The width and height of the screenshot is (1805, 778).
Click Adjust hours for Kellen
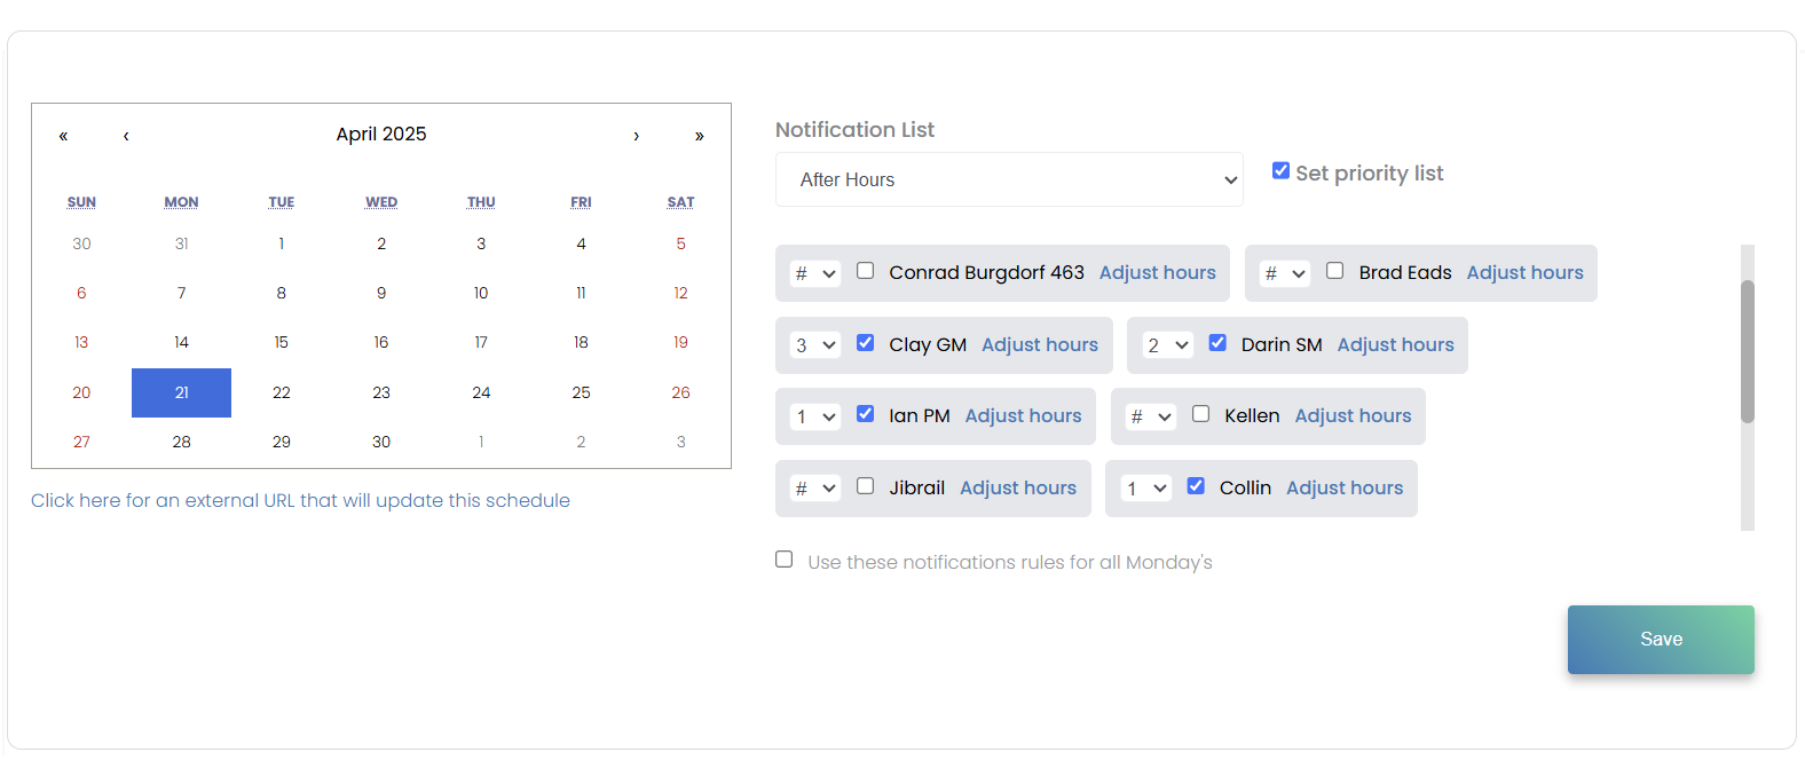click(x=1352, y=416)
